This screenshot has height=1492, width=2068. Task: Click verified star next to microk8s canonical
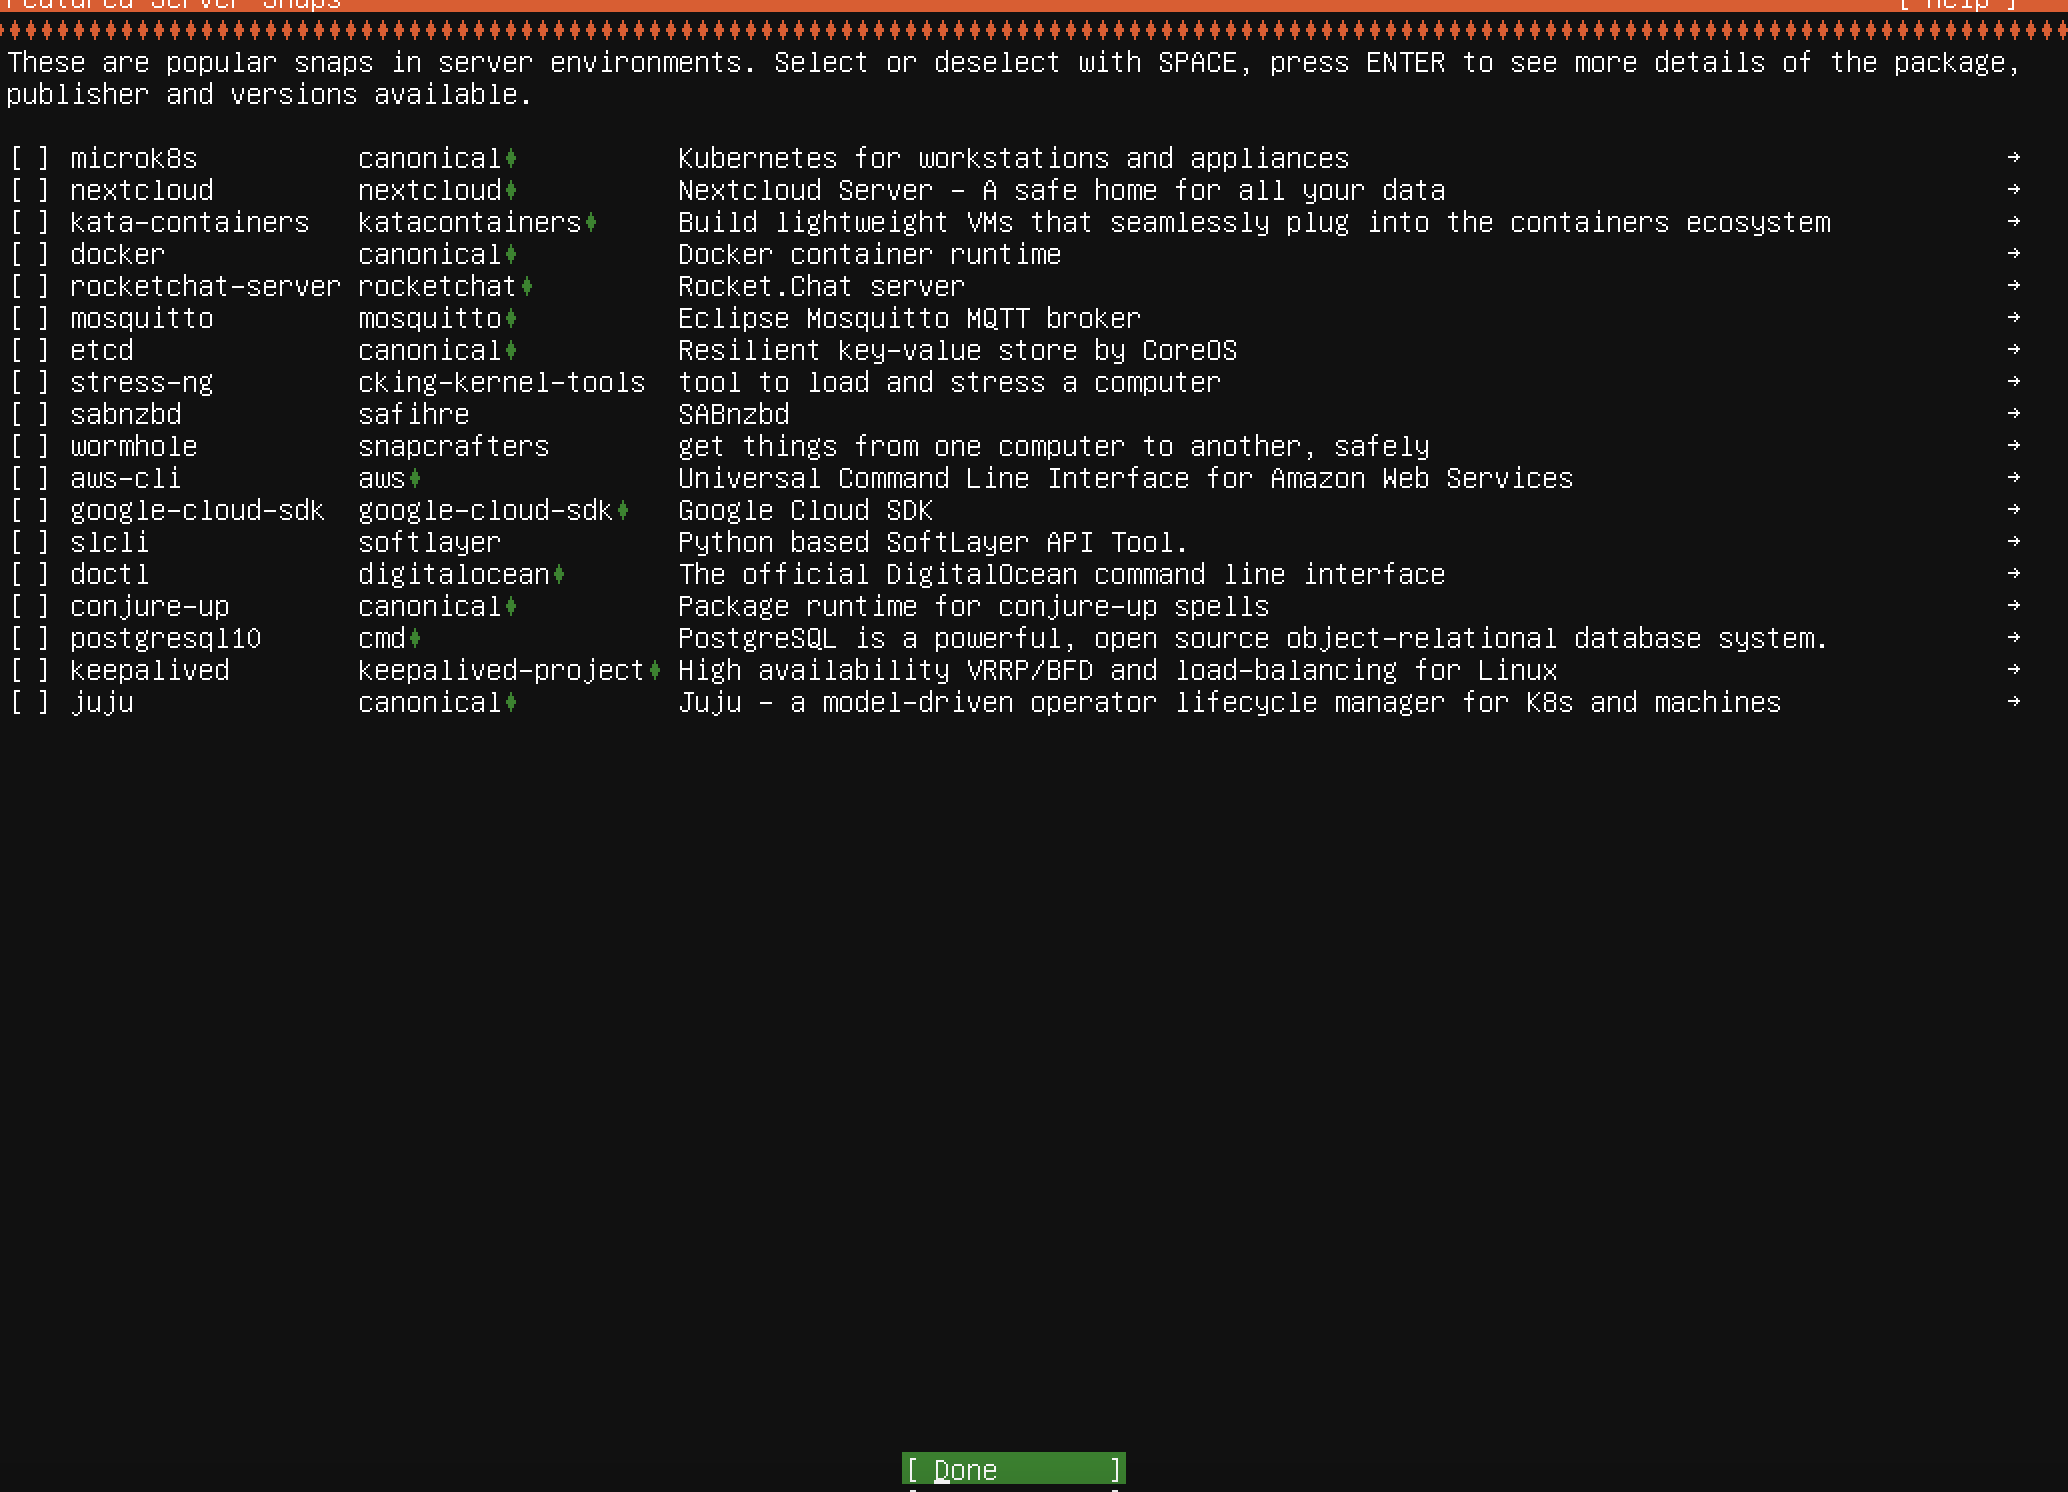(511, 159)
